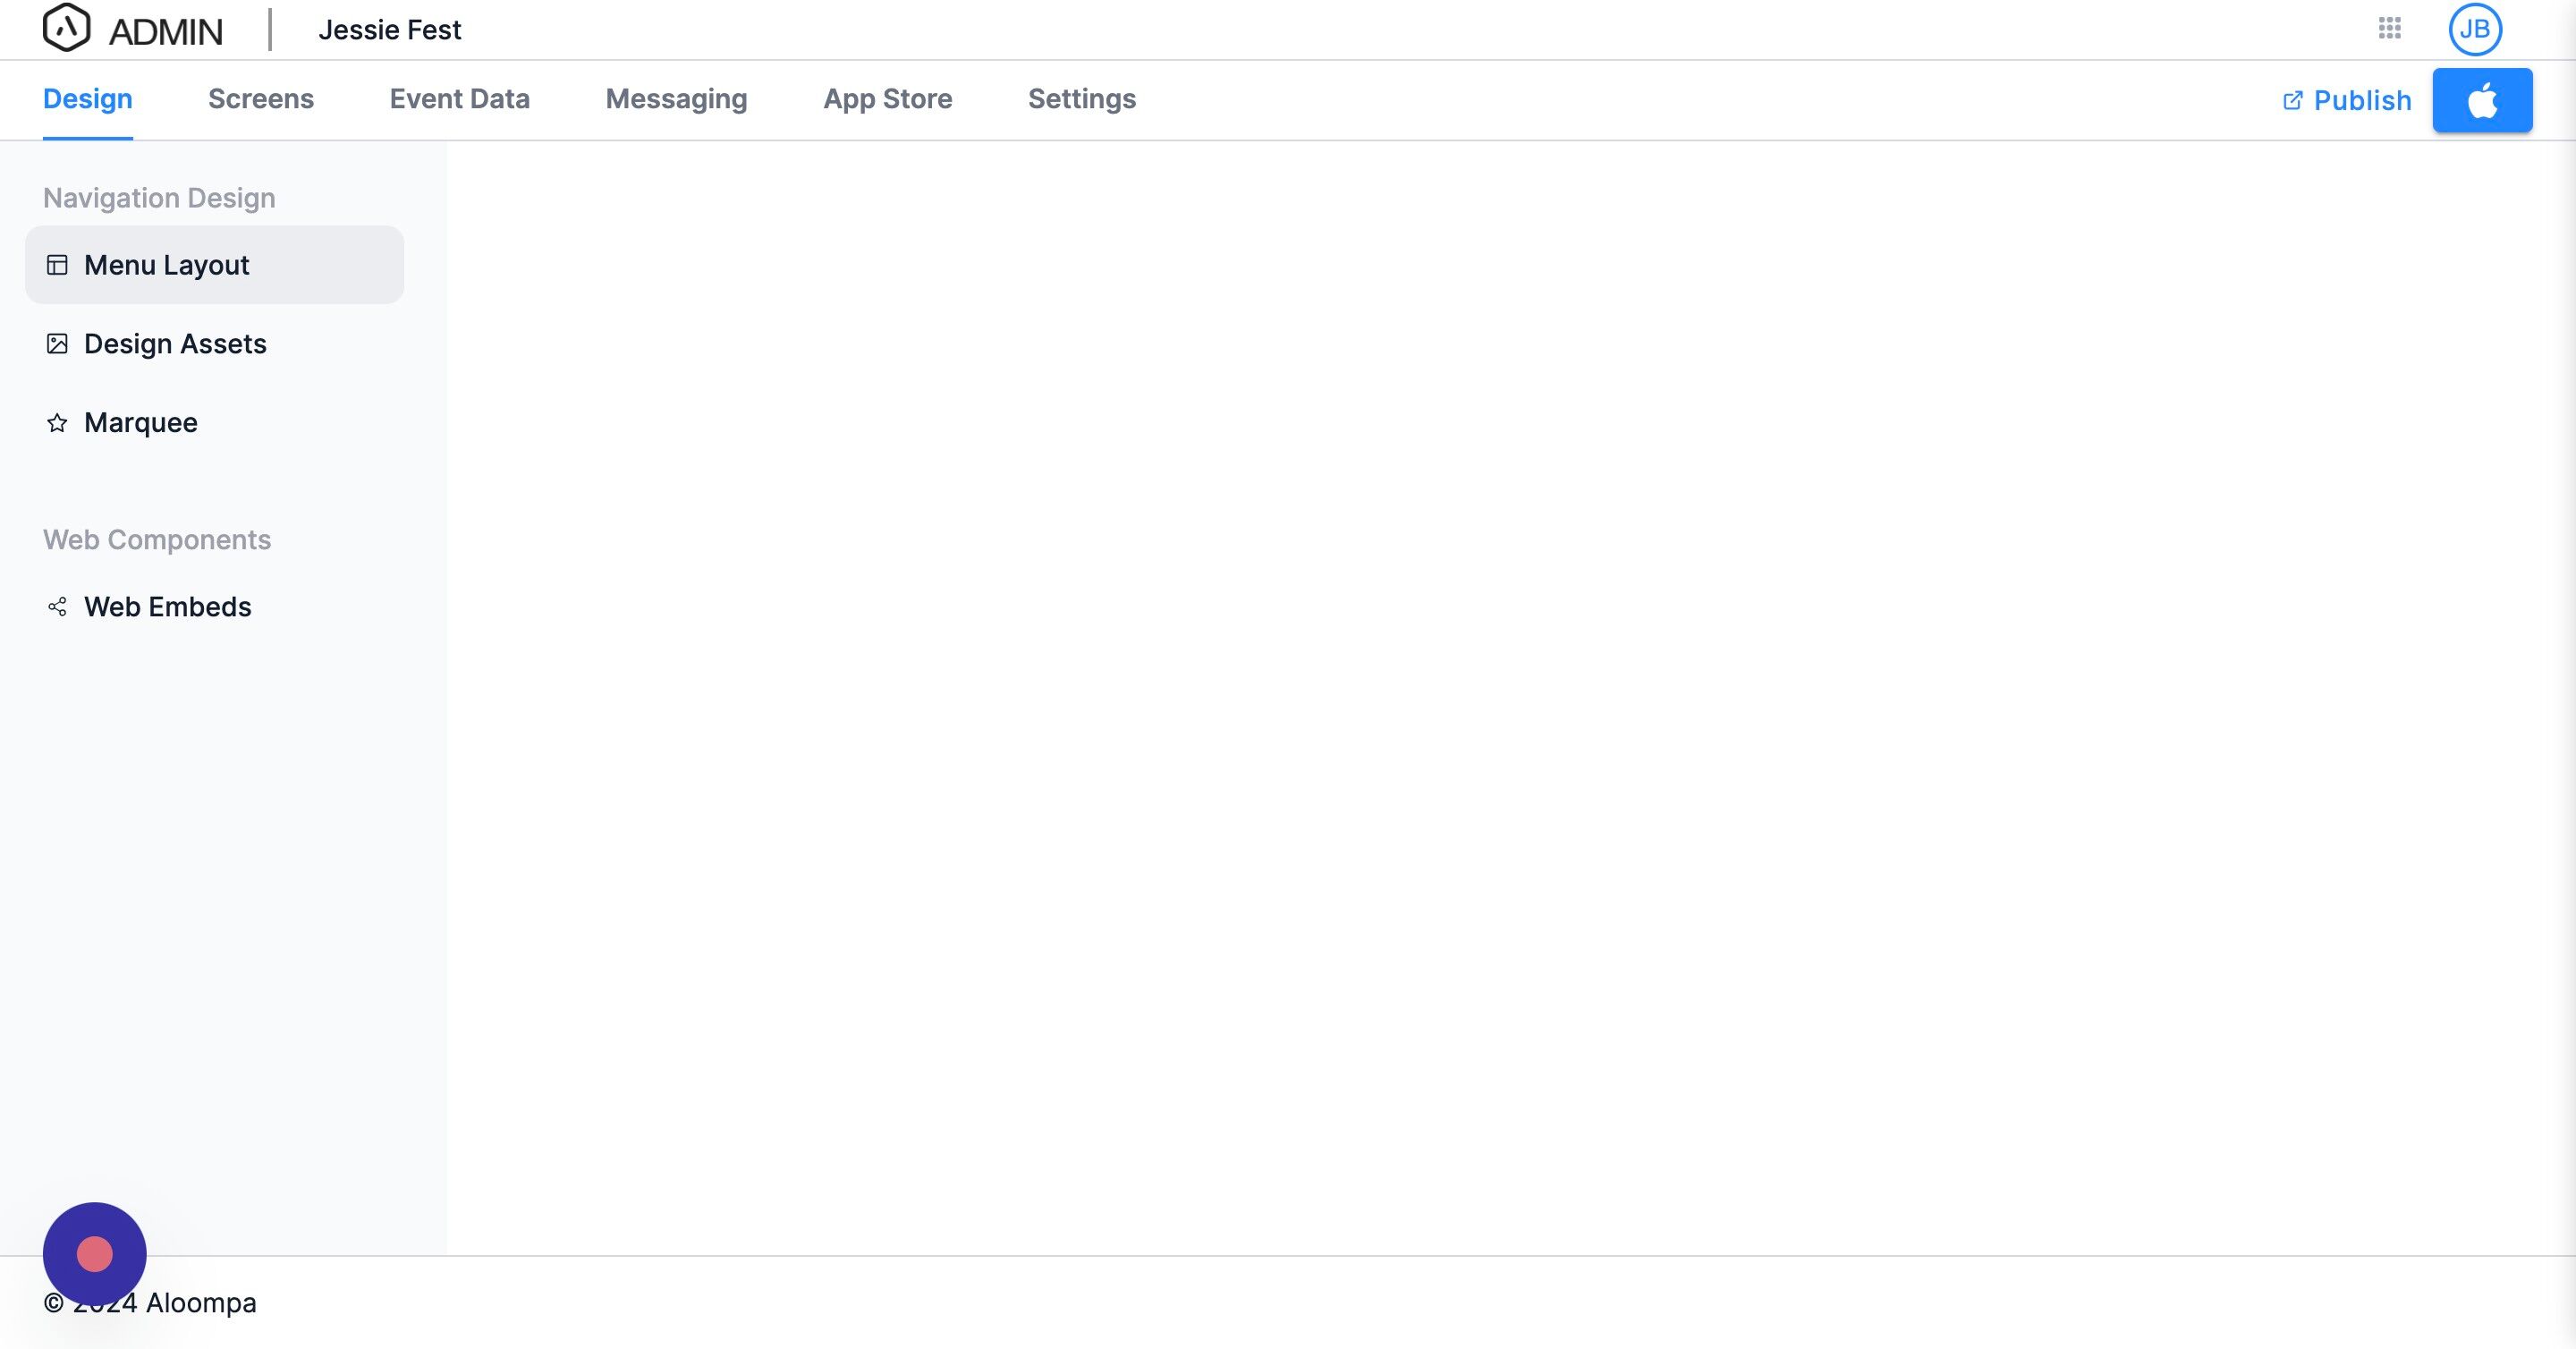Click the Apple platform button
Image resolution: width=2576 pixels, height=1349 pixels.
click(x=2481, y=100)
